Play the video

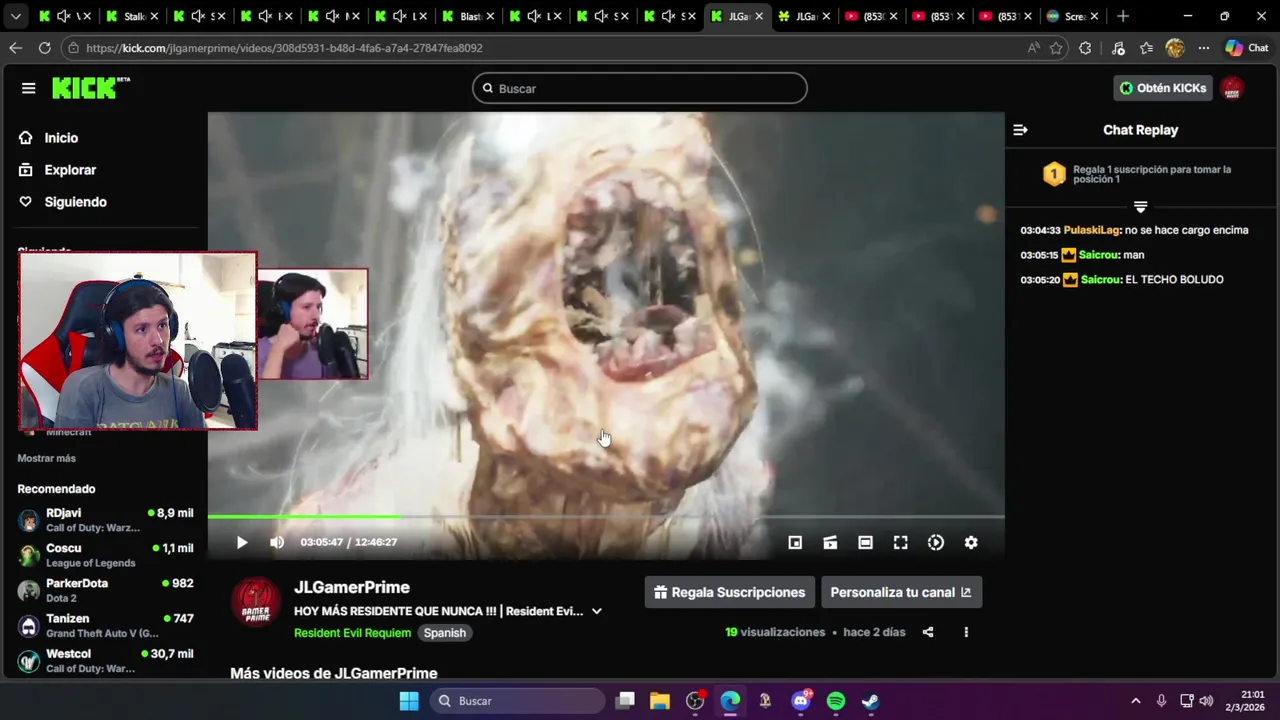coord(241,542)
